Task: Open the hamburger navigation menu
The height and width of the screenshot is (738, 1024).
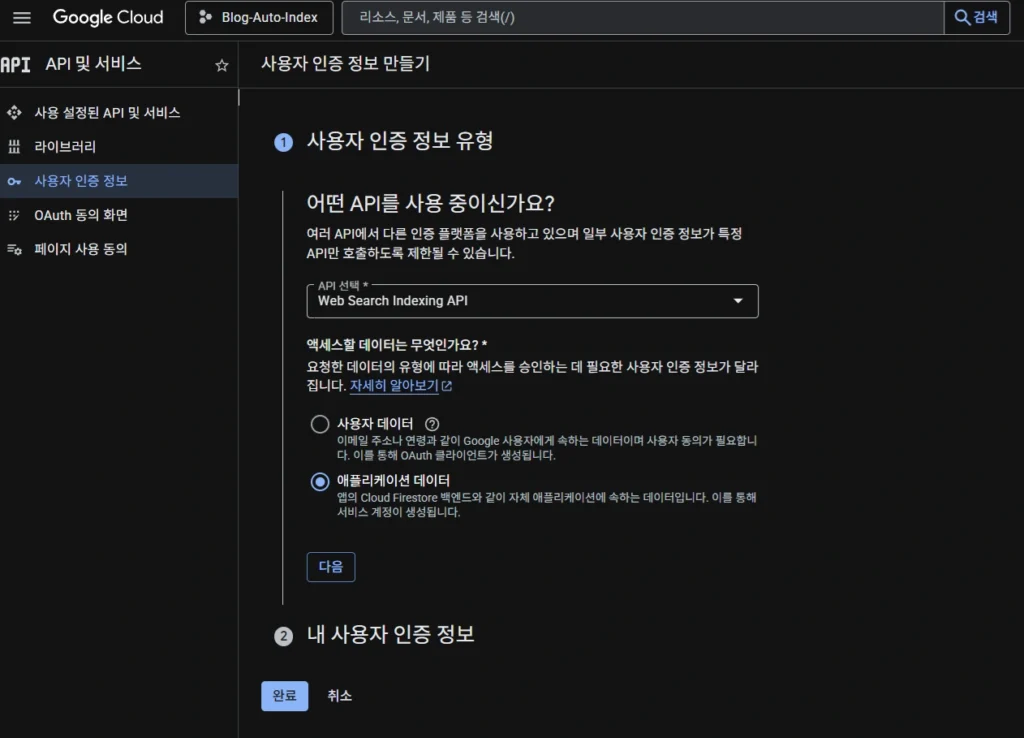Action: (22, 18)
